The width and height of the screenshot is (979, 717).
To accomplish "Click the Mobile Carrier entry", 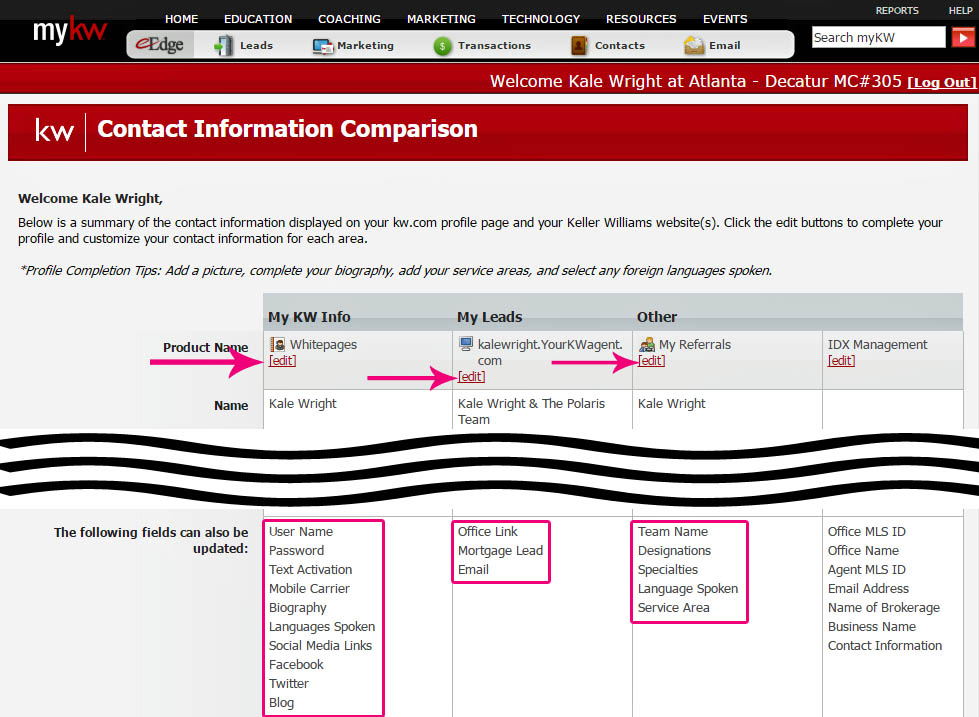I will [309, 588].
